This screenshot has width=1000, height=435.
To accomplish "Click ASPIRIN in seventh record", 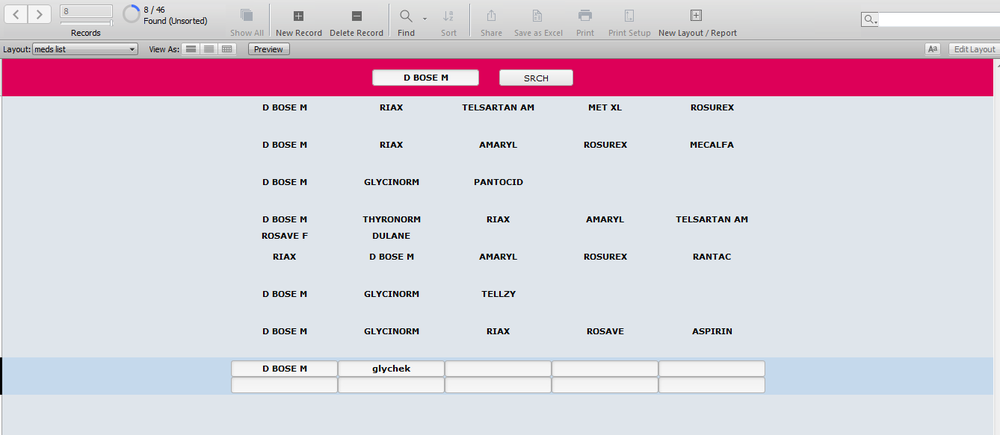I will coord(712,332).
